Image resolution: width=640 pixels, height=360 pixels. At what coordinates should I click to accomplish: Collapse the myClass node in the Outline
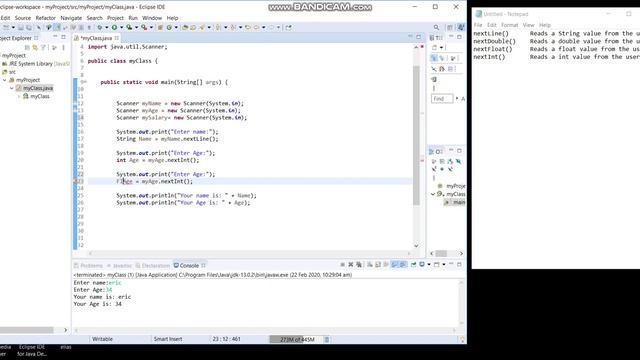click(433, 194)
